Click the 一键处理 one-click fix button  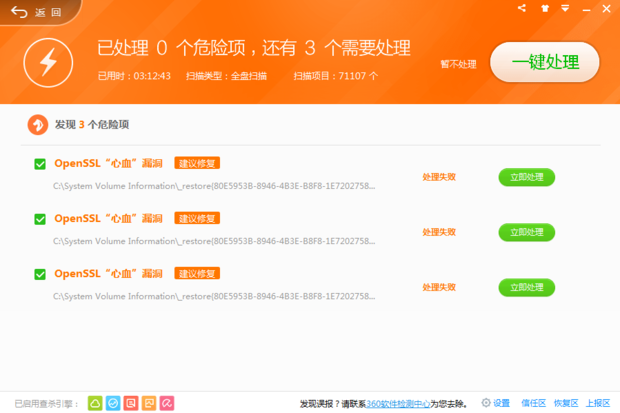click(544, 62)
